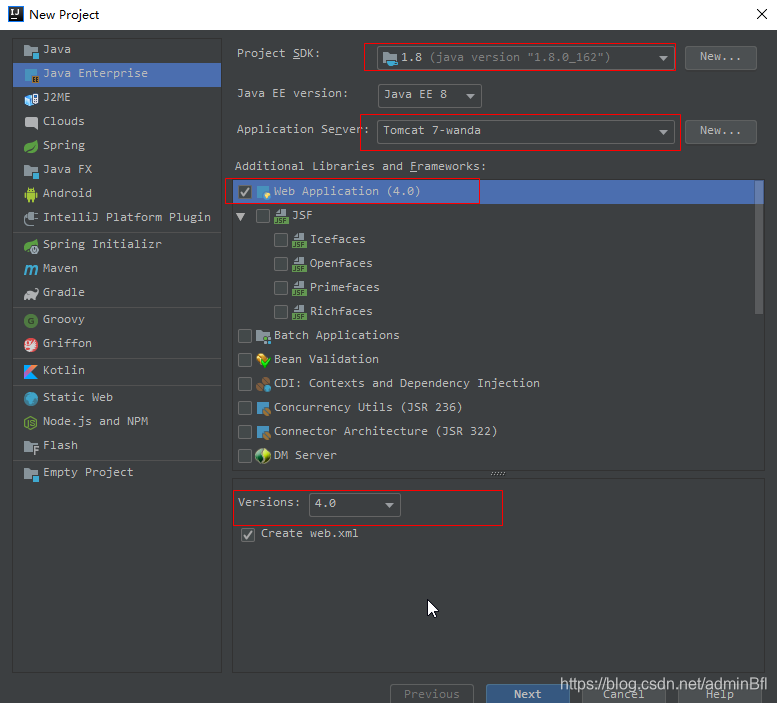Click the Empty Project icon

pos(31,474)
